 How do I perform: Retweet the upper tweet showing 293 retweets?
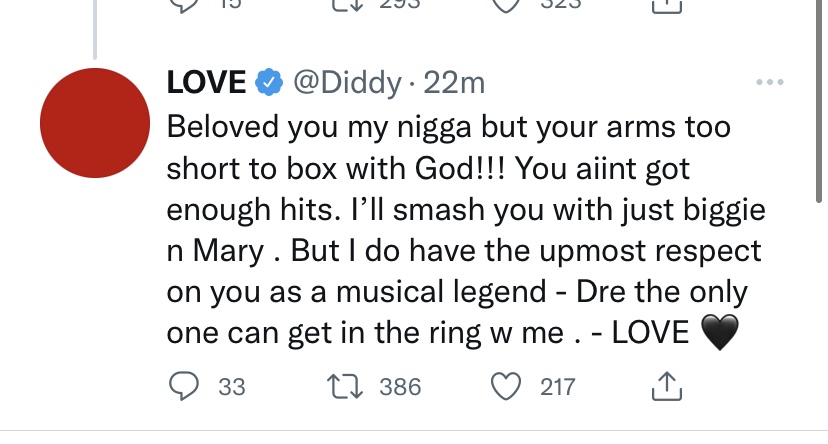pos(347,5)
